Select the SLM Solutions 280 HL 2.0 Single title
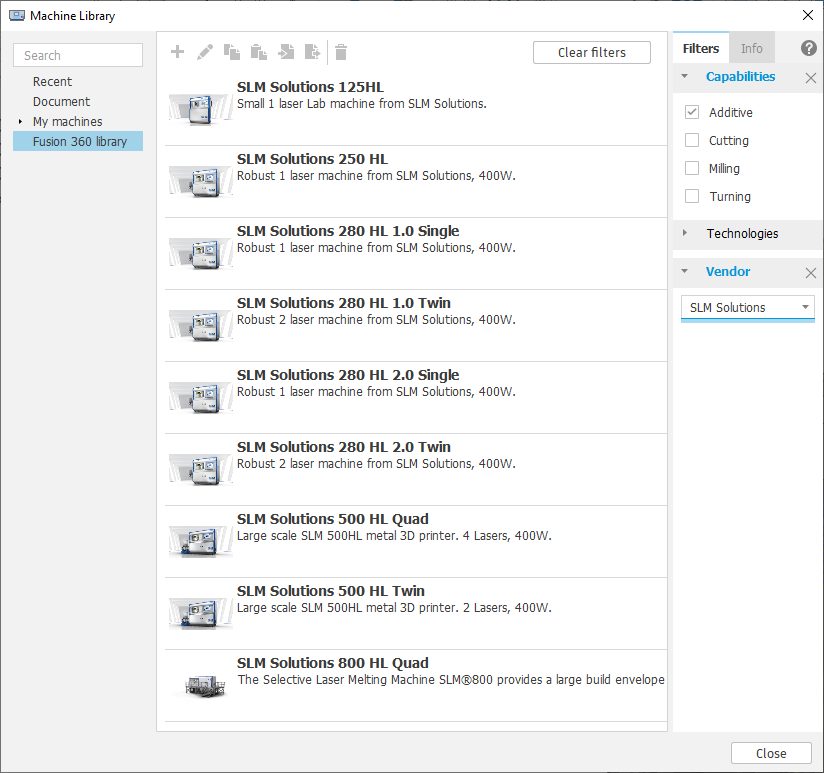Image resolution: width=824 pixels, height=773 pixels. coord(348,375)
